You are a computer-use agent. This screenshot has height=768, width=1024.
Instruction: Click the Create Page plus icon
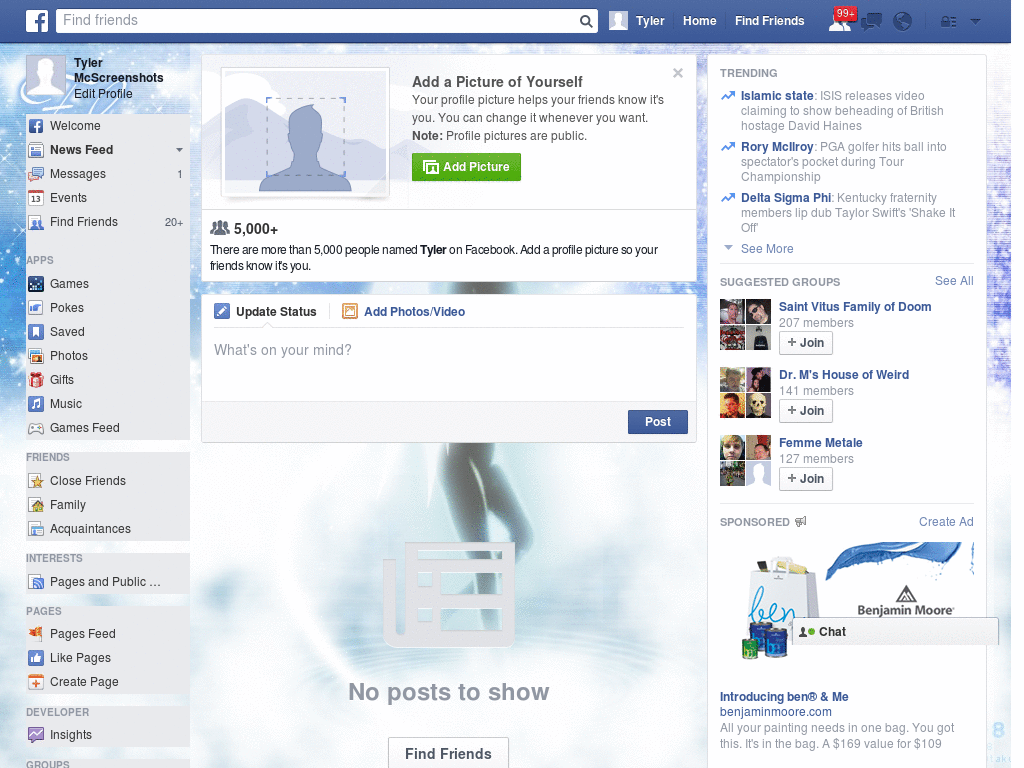36,682
